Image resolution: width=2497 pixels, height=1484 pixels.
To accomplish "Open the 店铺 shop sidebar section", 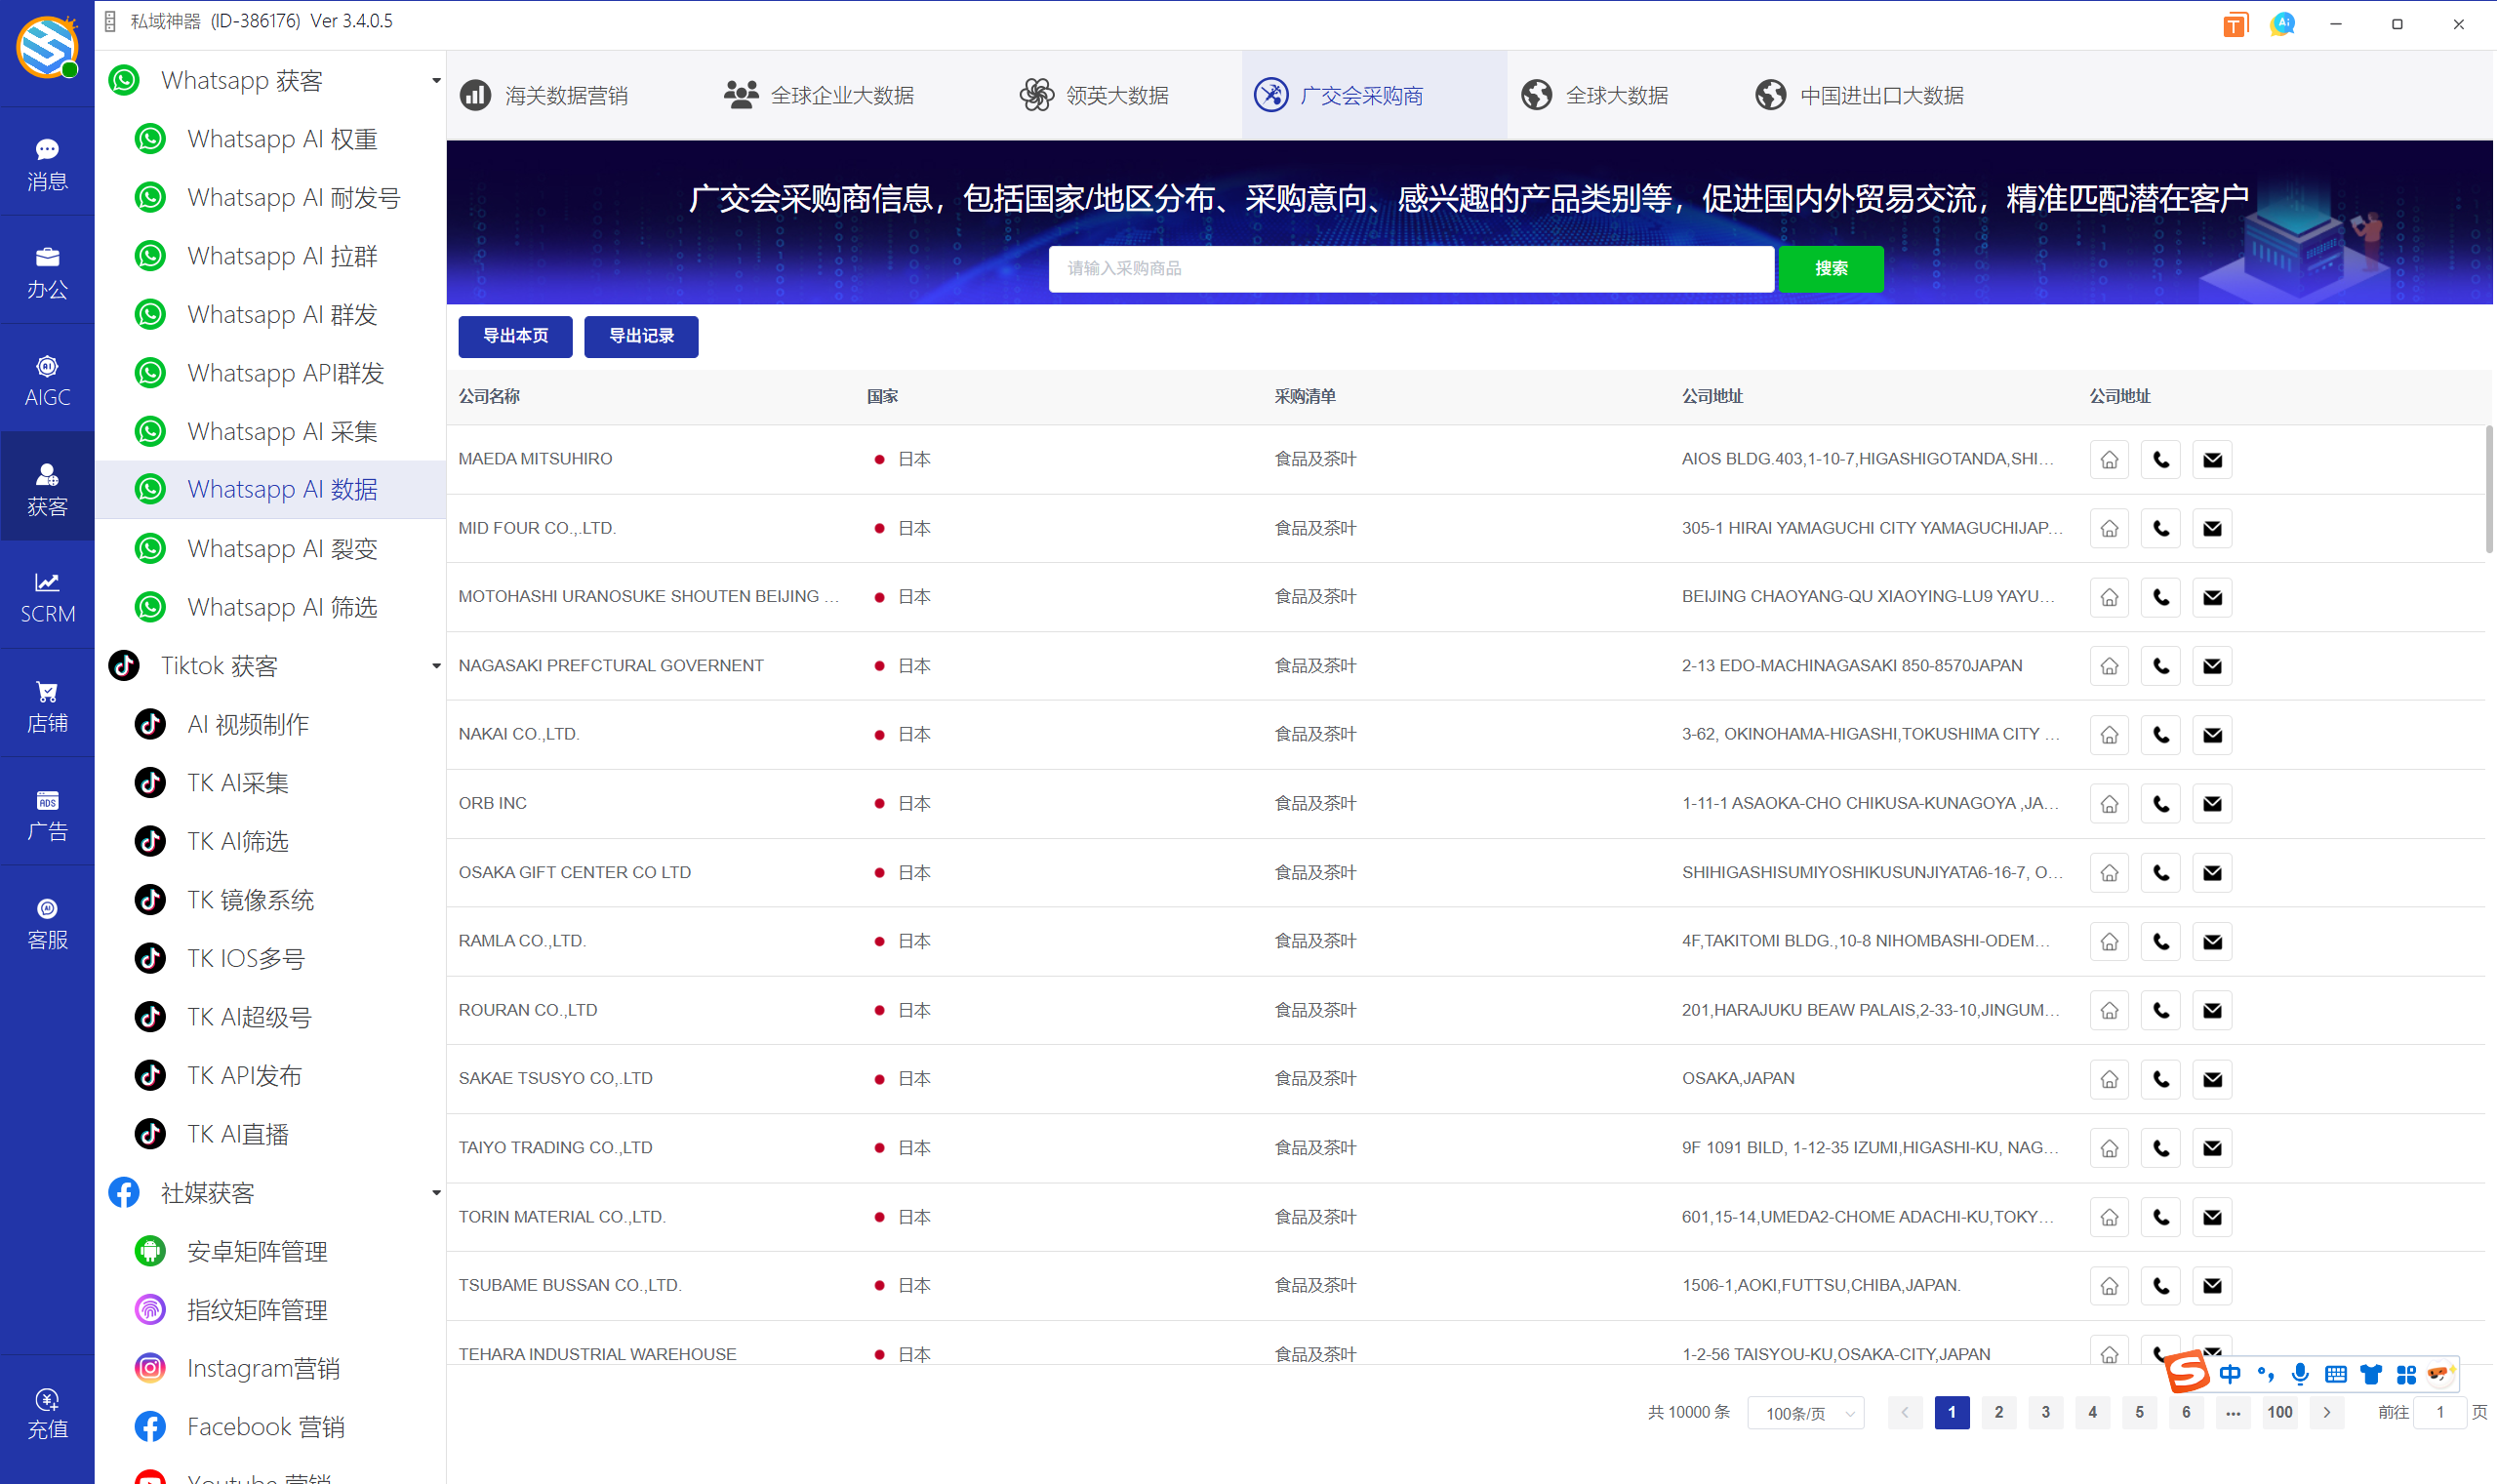I will pos(47,706).
